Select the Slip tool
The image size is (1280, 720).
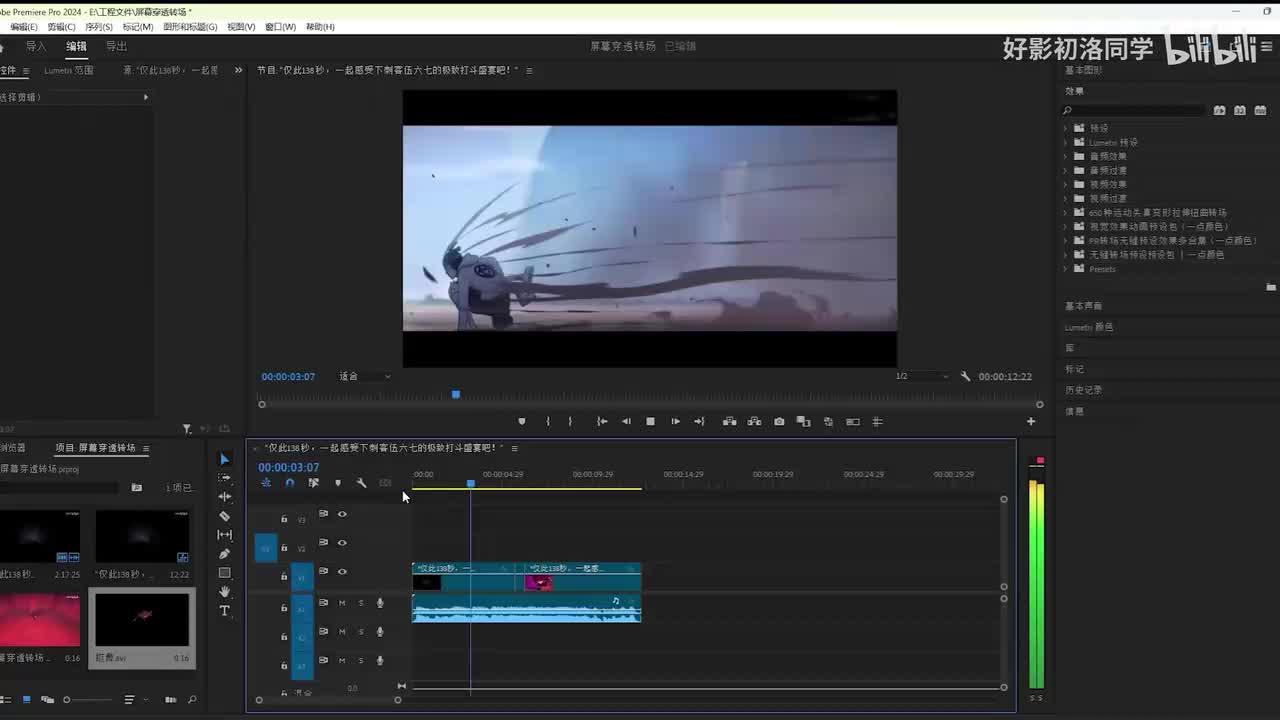pyautogui.click(x=224, y=535)
